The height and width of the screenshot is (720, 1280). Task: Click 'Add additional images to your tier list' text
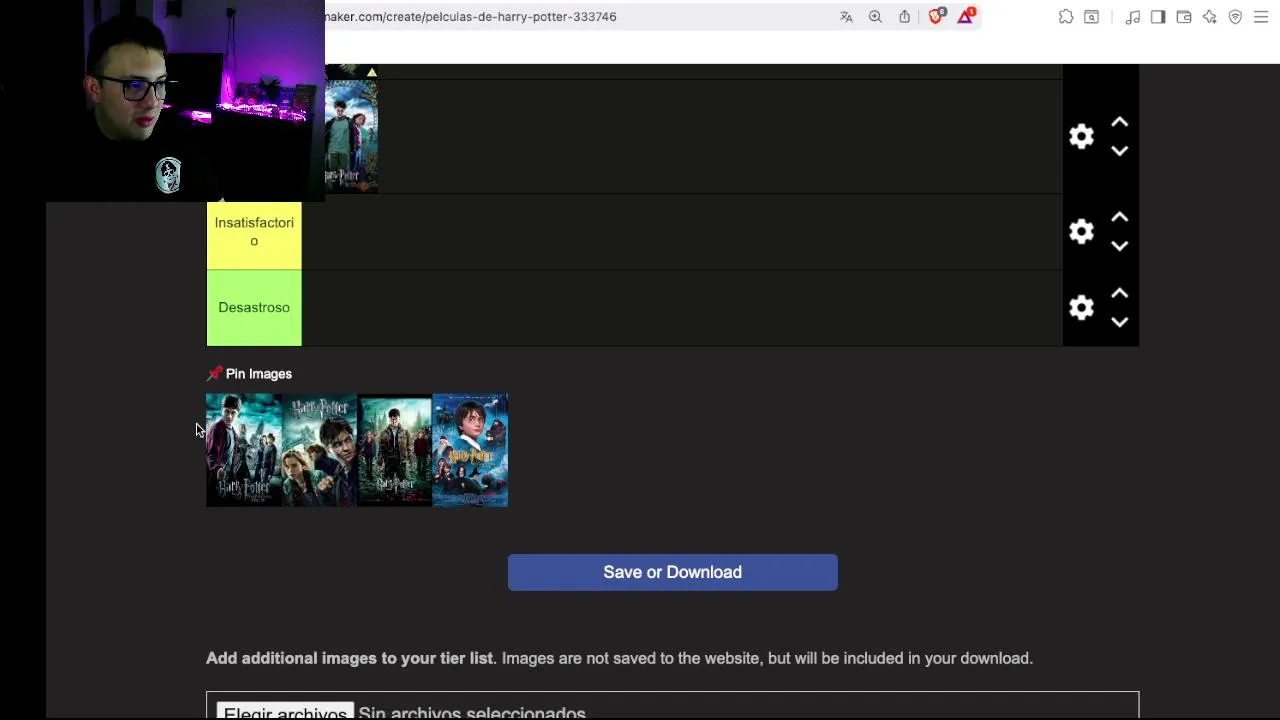(350, 658)
